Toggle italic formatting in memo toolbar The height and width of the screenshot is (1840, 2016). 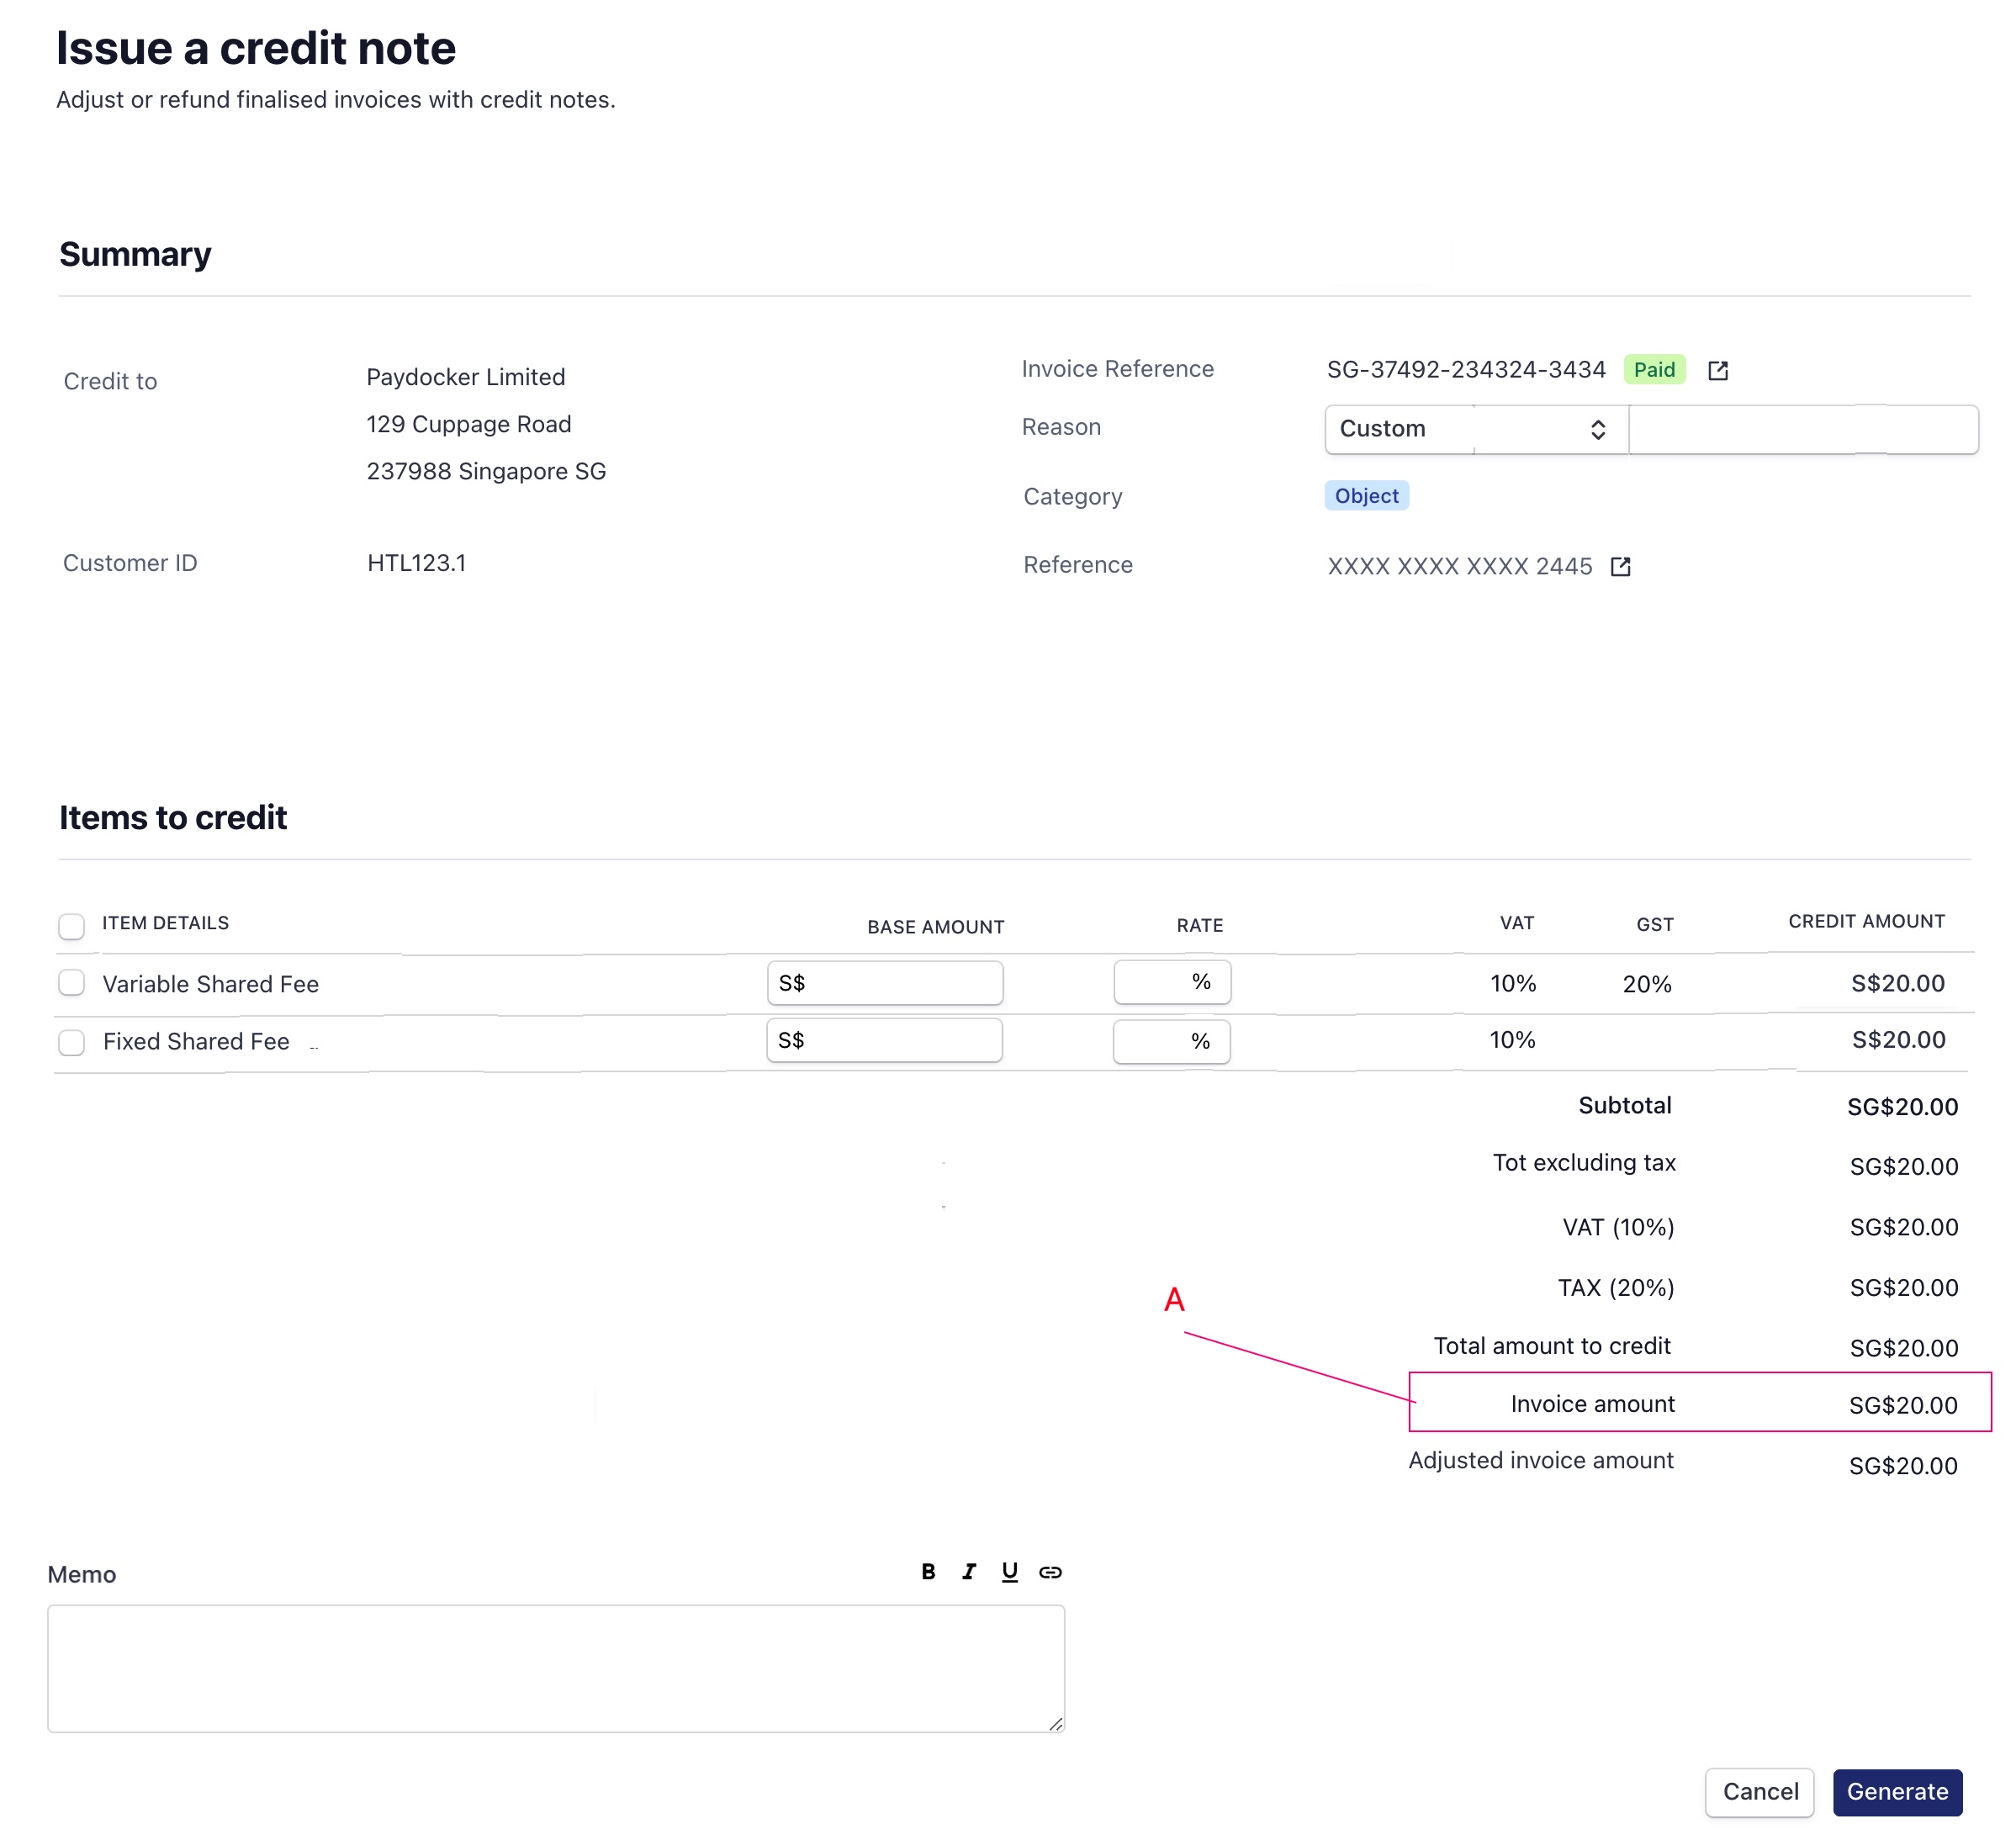[968, 1572]
